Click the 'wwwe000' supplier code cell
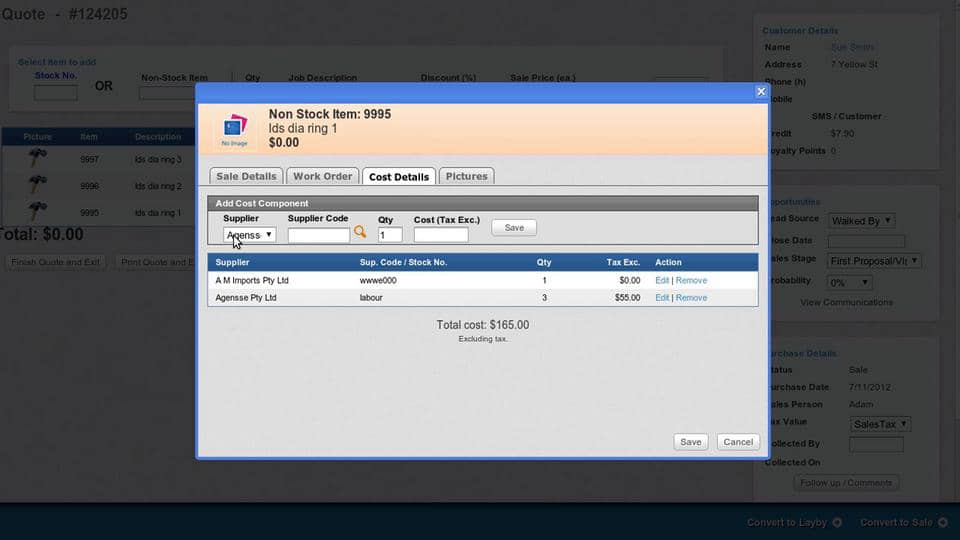This screenshot has width=960, height=540. [x=378, y=280]
